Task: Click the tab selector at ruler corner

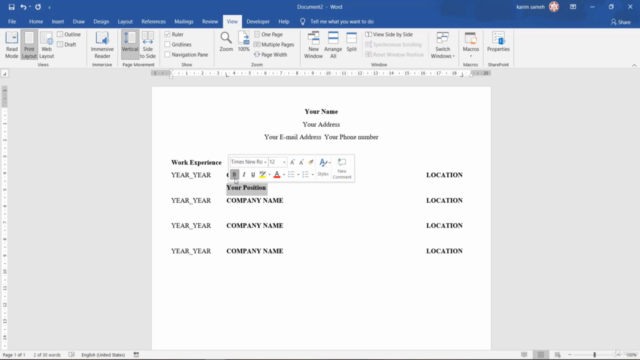Action: click(4, 73)
